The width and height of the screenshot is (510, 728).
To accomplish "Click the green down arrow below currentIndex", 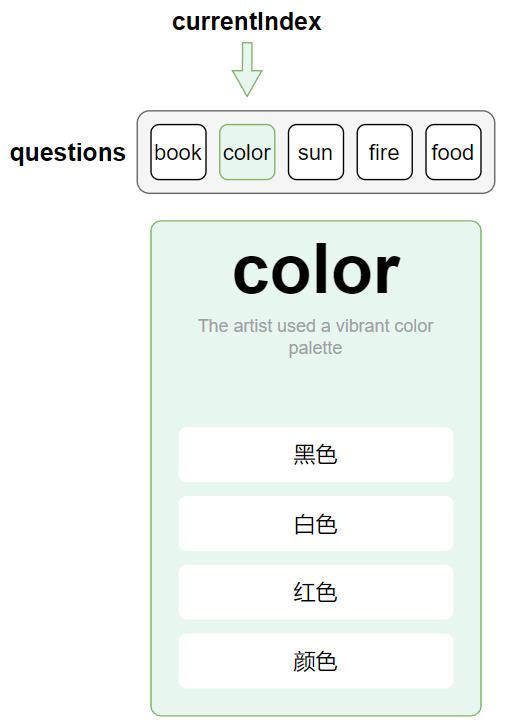I will (x=247, y=69).
